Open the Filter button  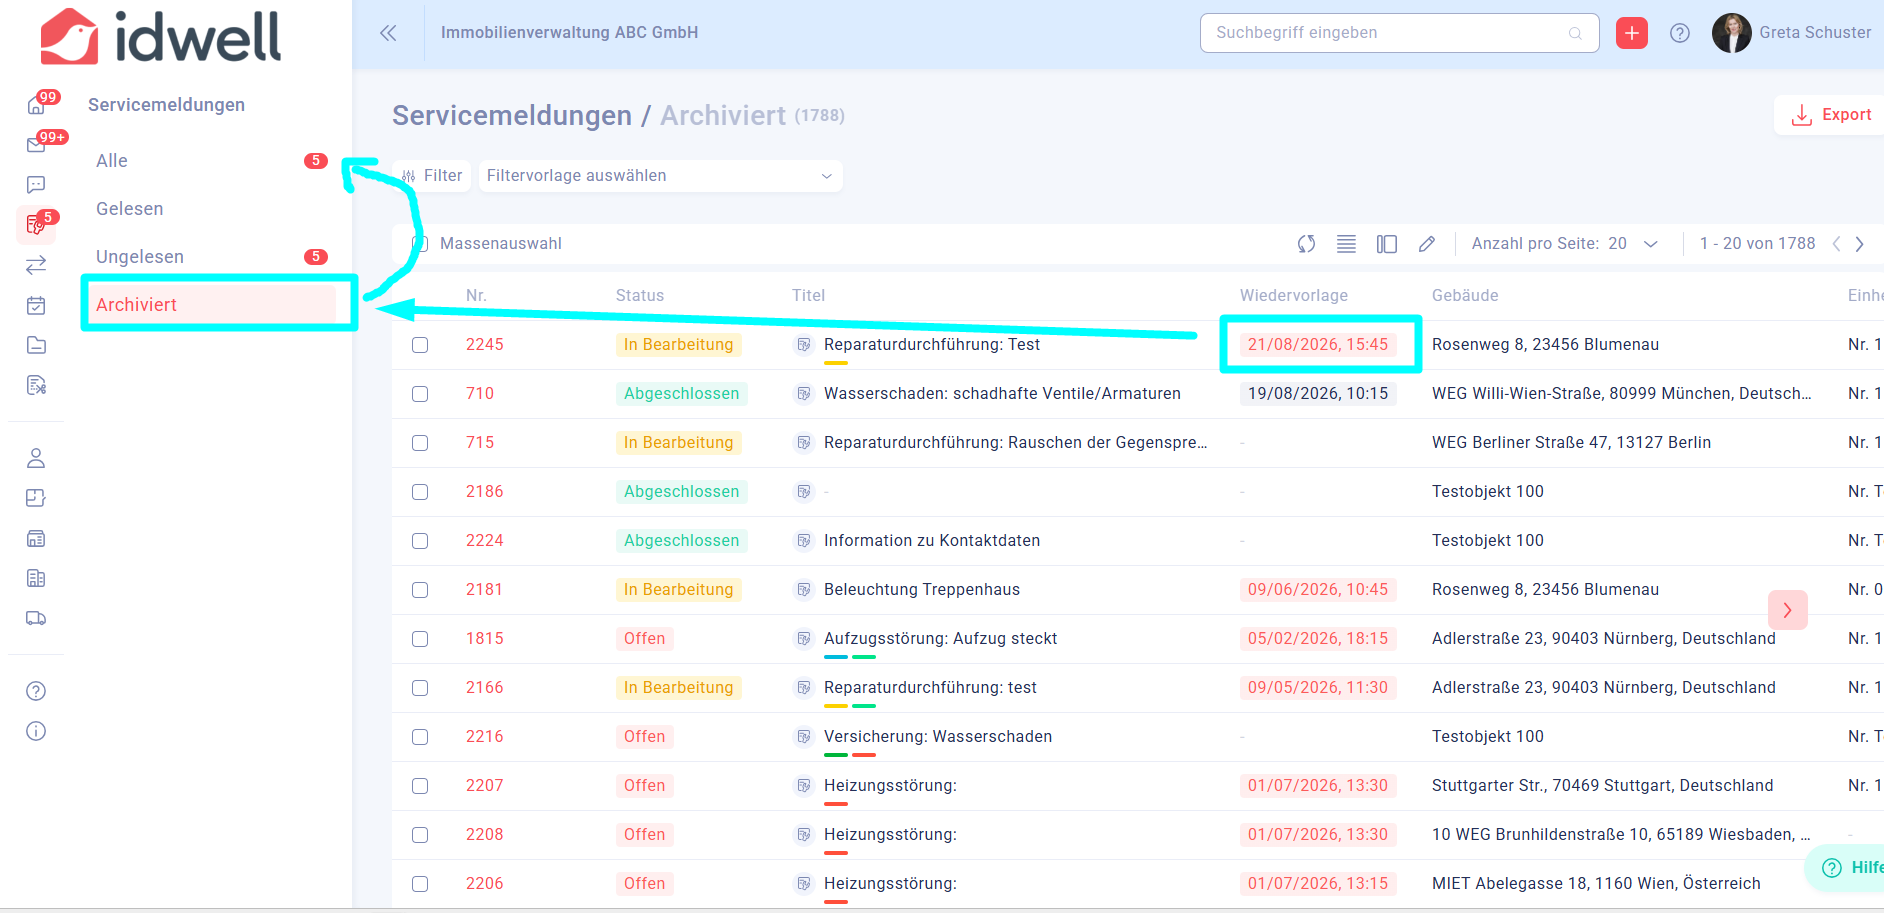tap(431, 176)
